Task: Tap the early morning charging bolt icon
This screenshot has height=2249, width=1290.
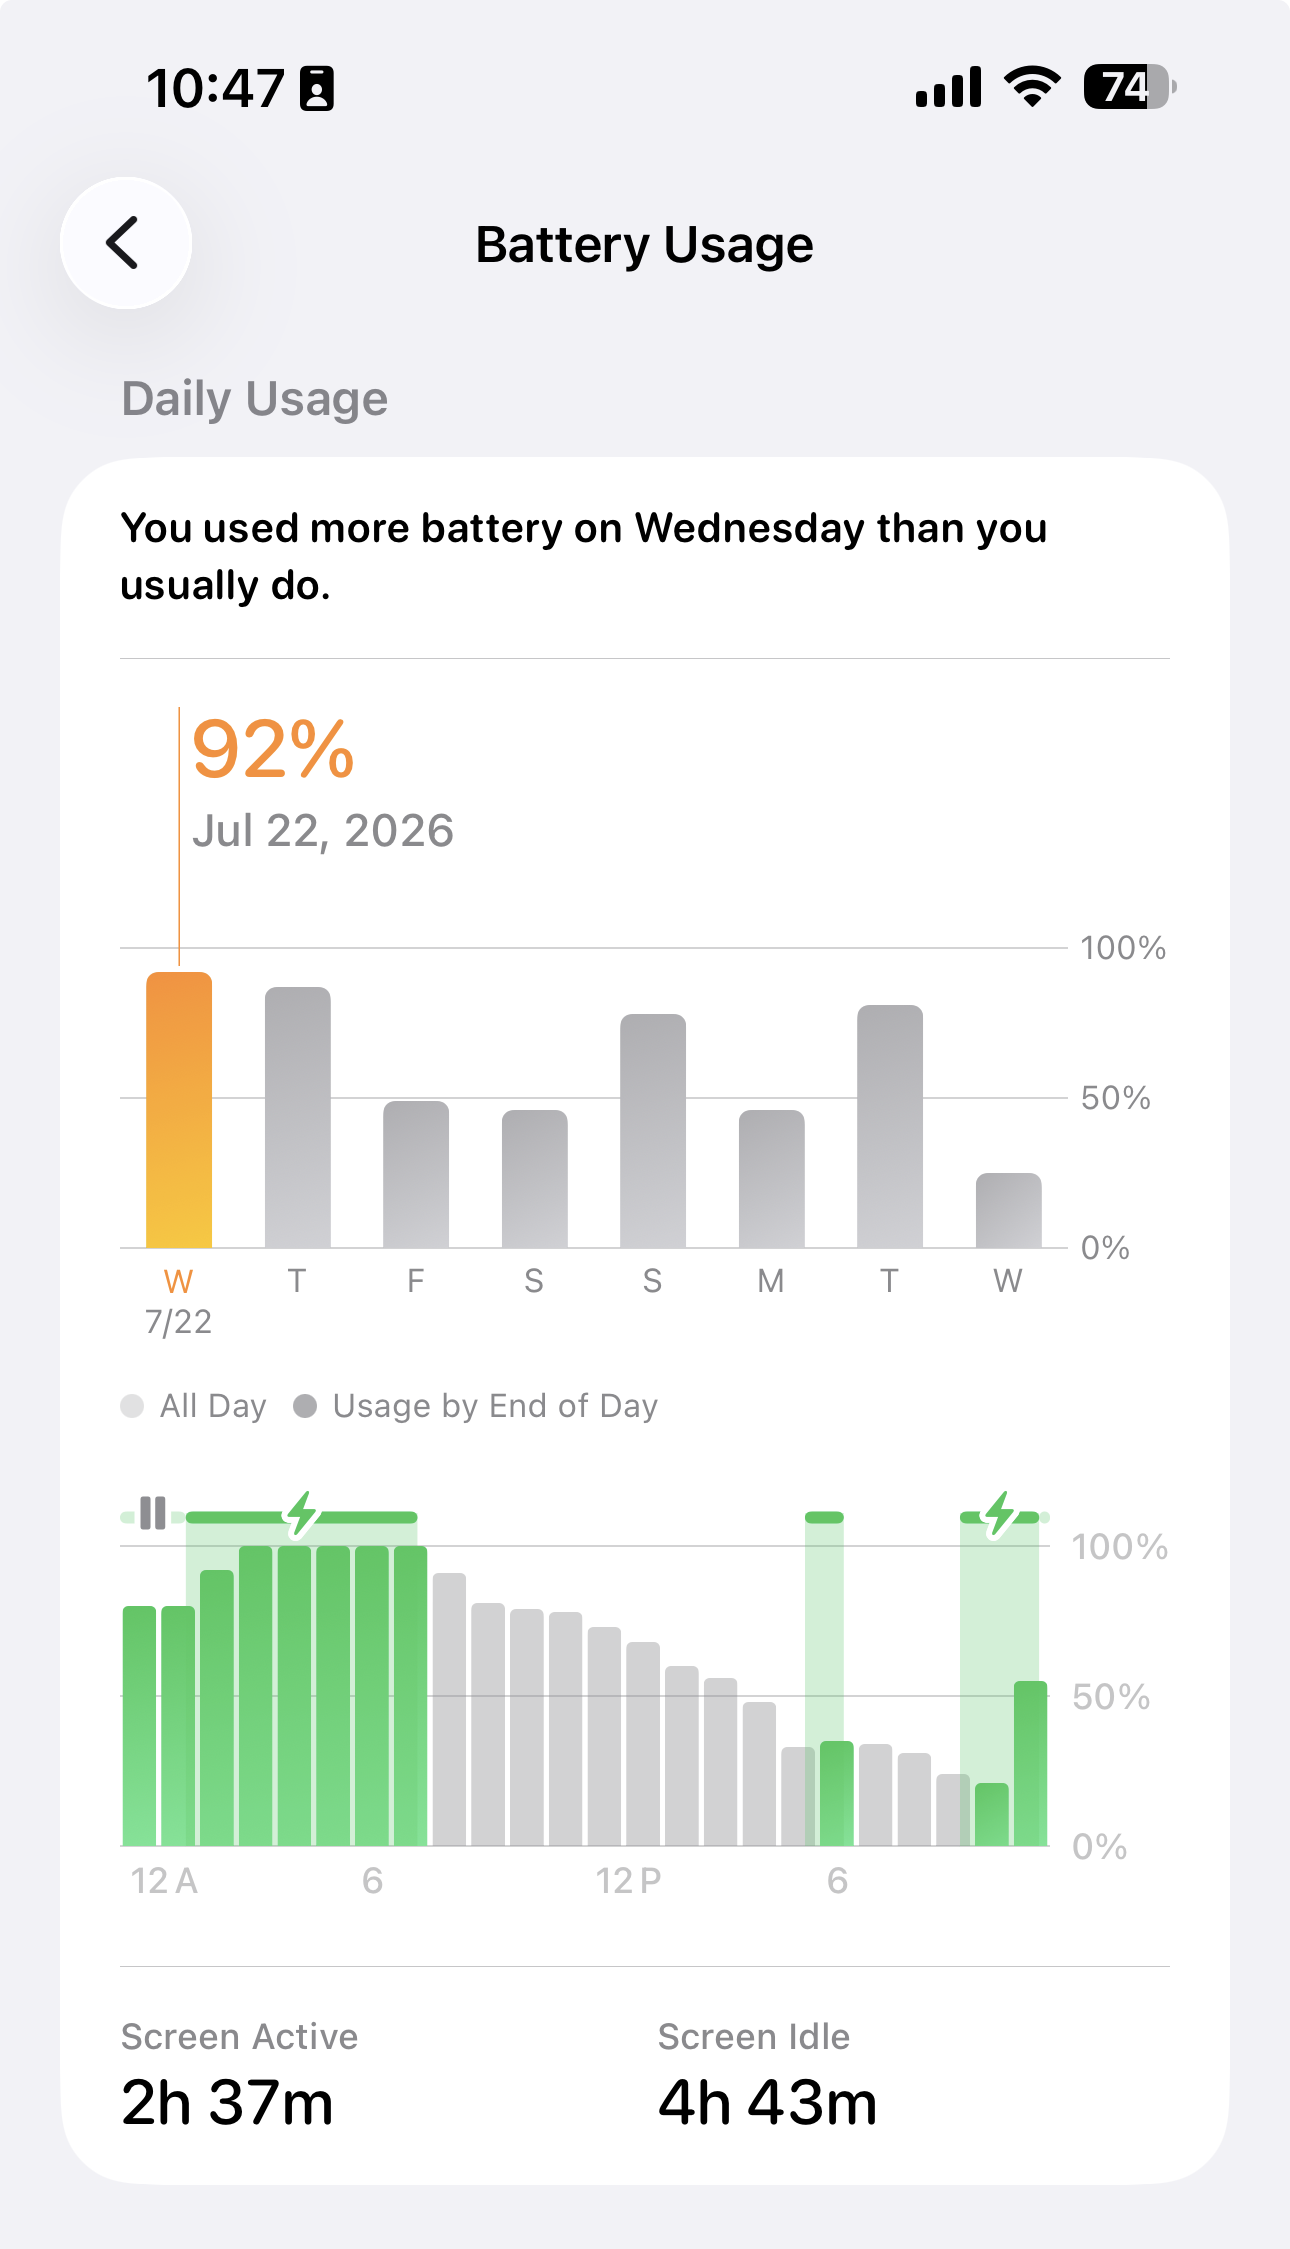Action: 302,1514
